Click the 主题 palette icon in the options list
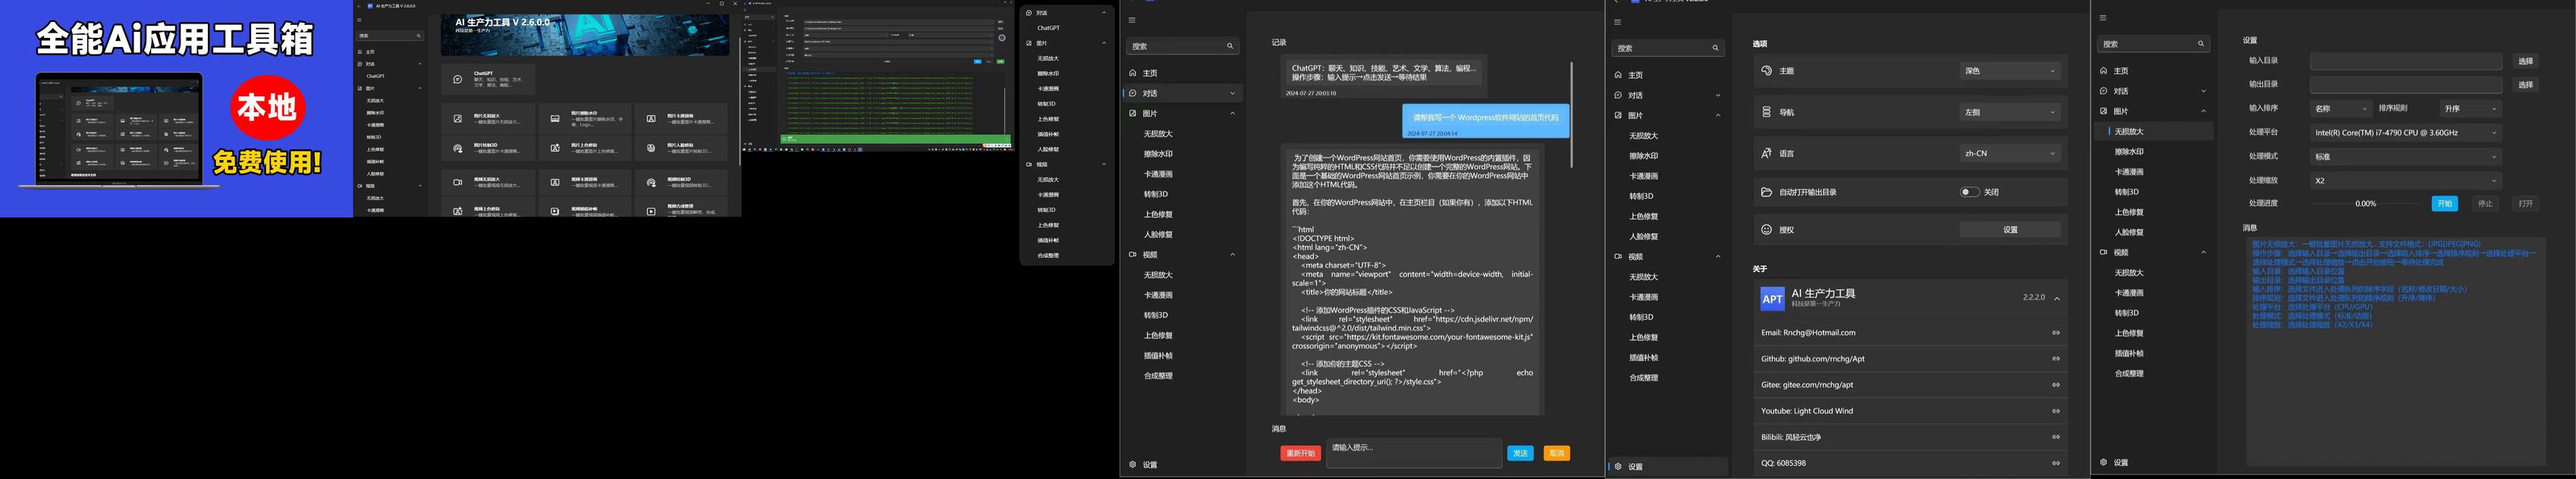This screenshot has width=2576, height=479. [x=1766, y=71]
